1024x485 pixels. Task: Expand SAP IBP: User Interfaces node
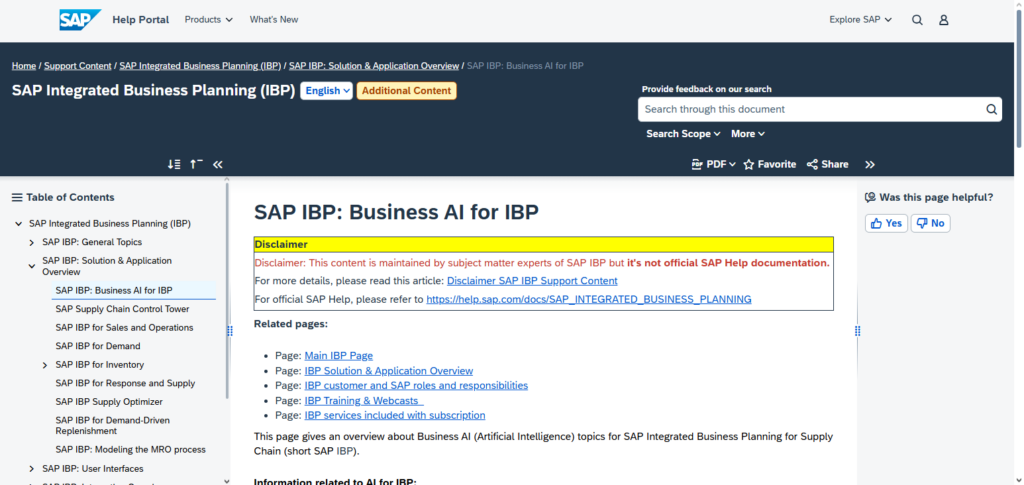[x=31, y=469]
